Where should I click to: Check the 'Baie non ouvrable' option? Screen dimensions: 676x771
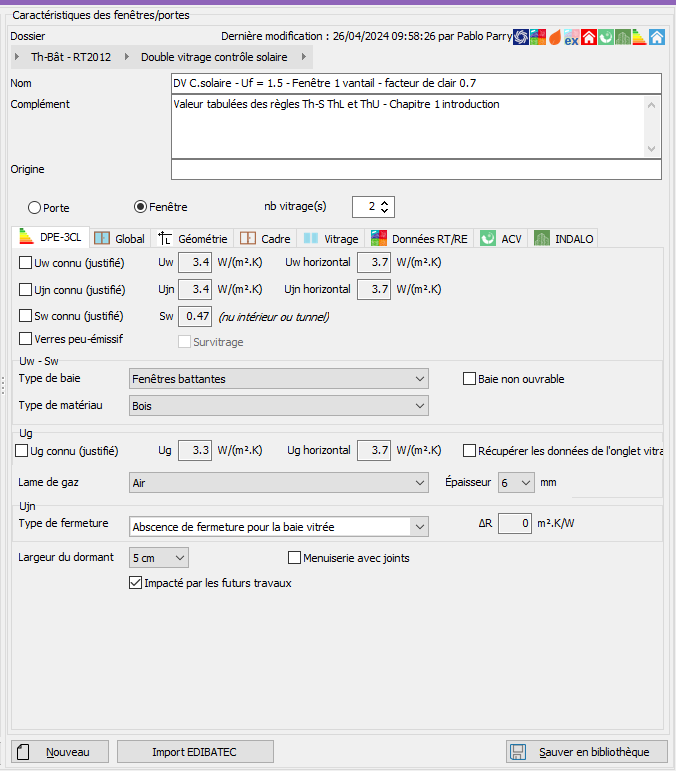(x=469, y=379)
